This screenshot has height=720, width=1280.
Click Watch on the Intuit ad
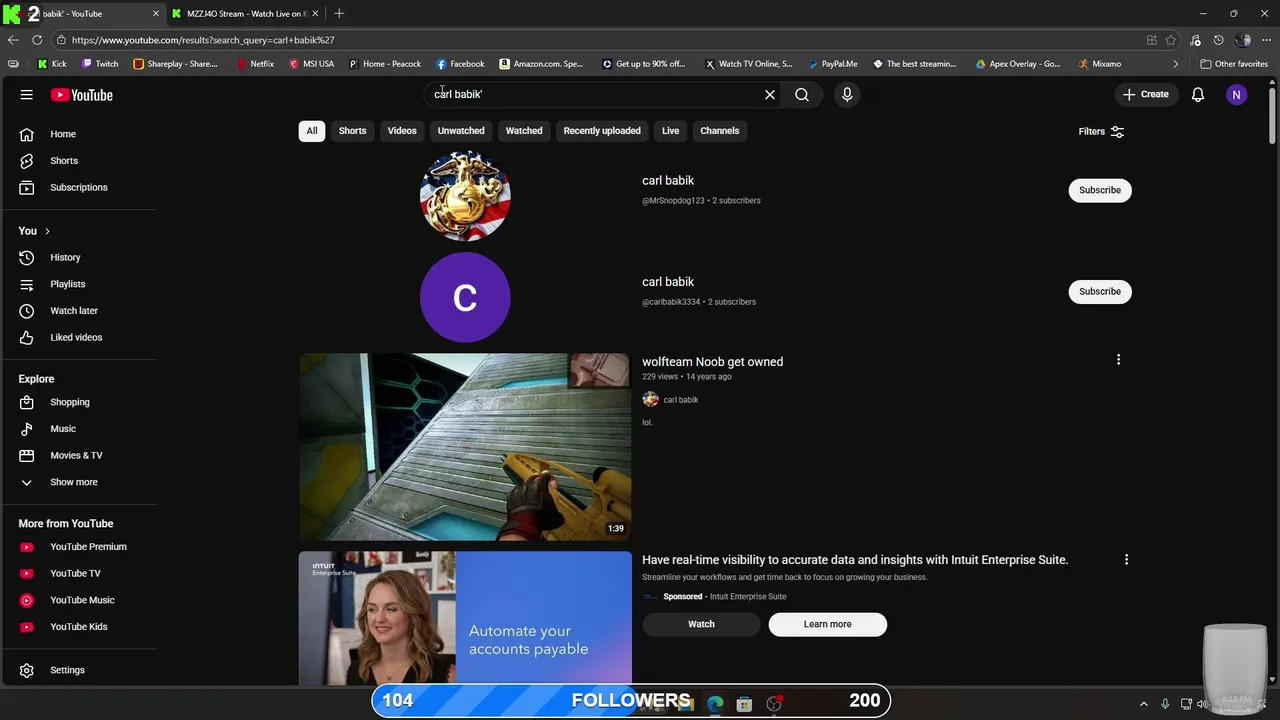pos(701,624)
